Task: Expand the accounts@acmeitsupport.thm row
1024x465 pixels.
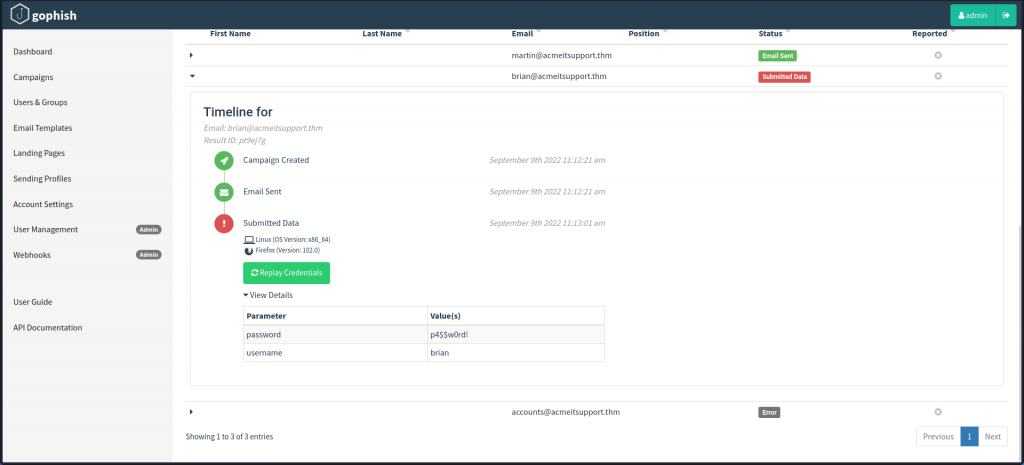Action: click(191, 412)
